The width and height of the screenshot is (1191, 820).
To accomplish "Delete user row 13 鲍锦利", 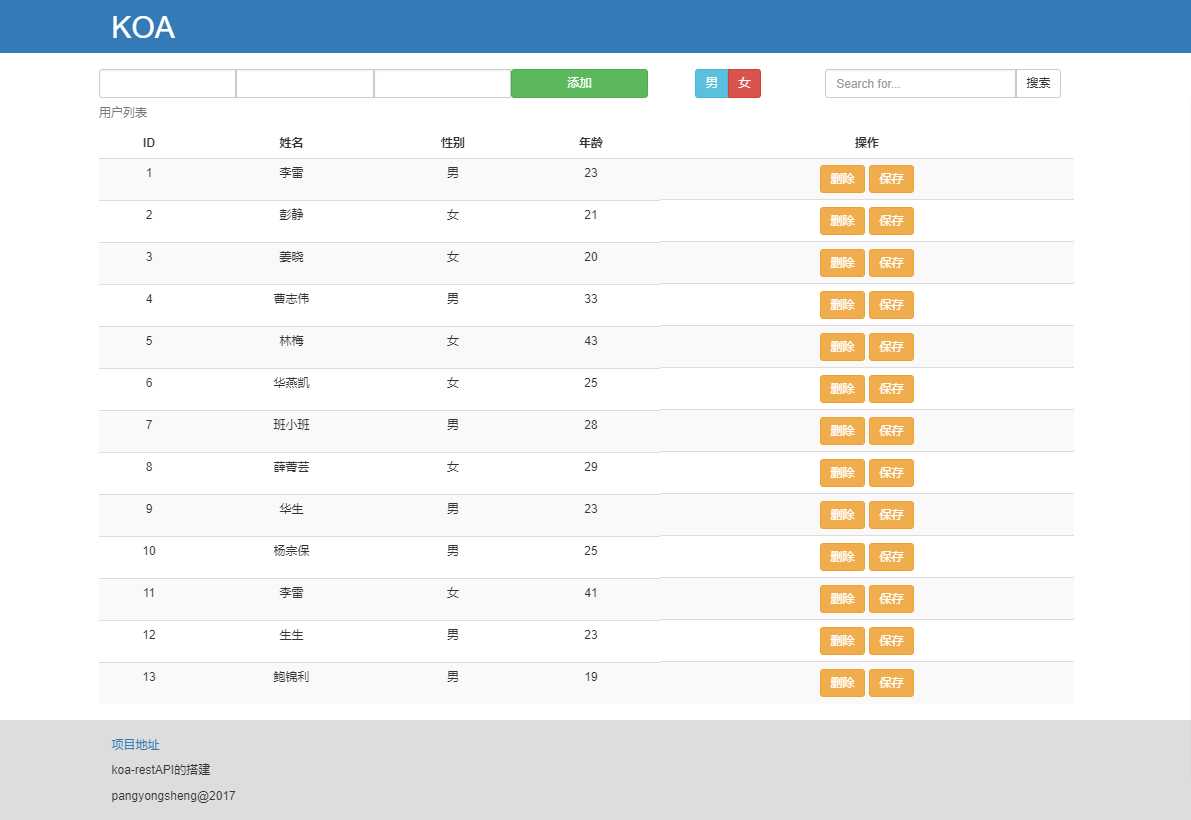I will [842, 683].
